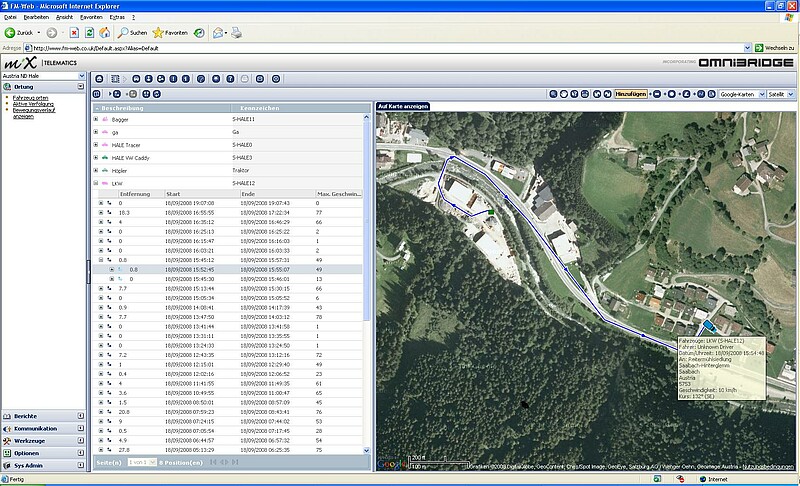
Task: Open the Datei menu
Action: coord(10,17)
